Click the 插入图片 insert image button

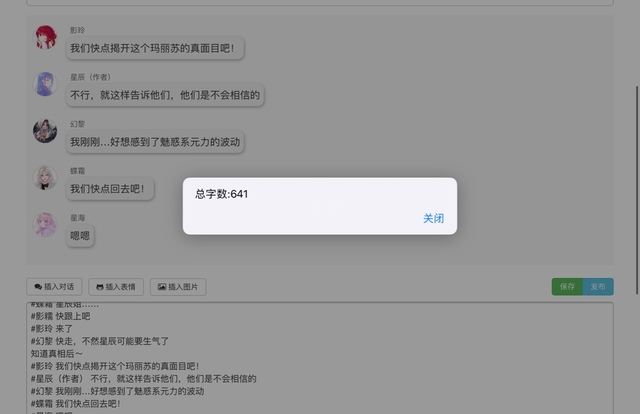pos(178,287)
